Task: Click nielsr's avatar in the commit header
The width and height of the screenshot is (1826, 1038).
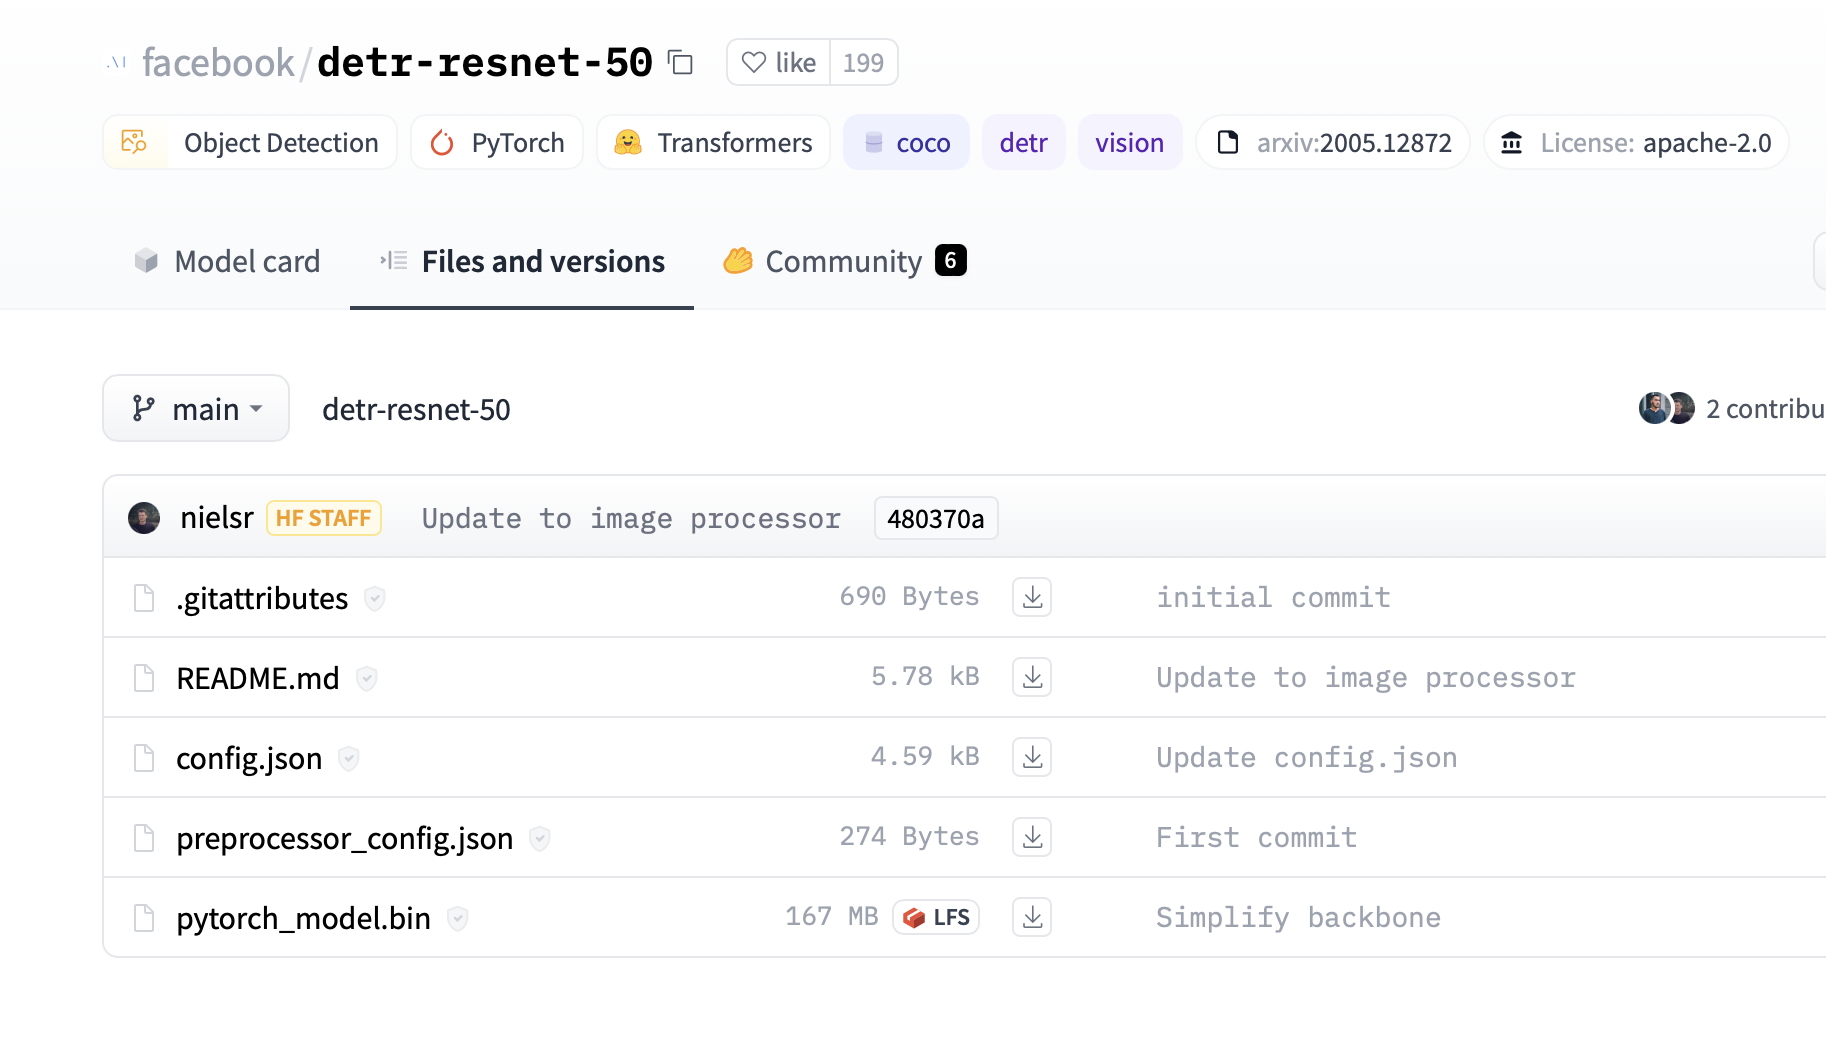Action: tap(144, 518)
